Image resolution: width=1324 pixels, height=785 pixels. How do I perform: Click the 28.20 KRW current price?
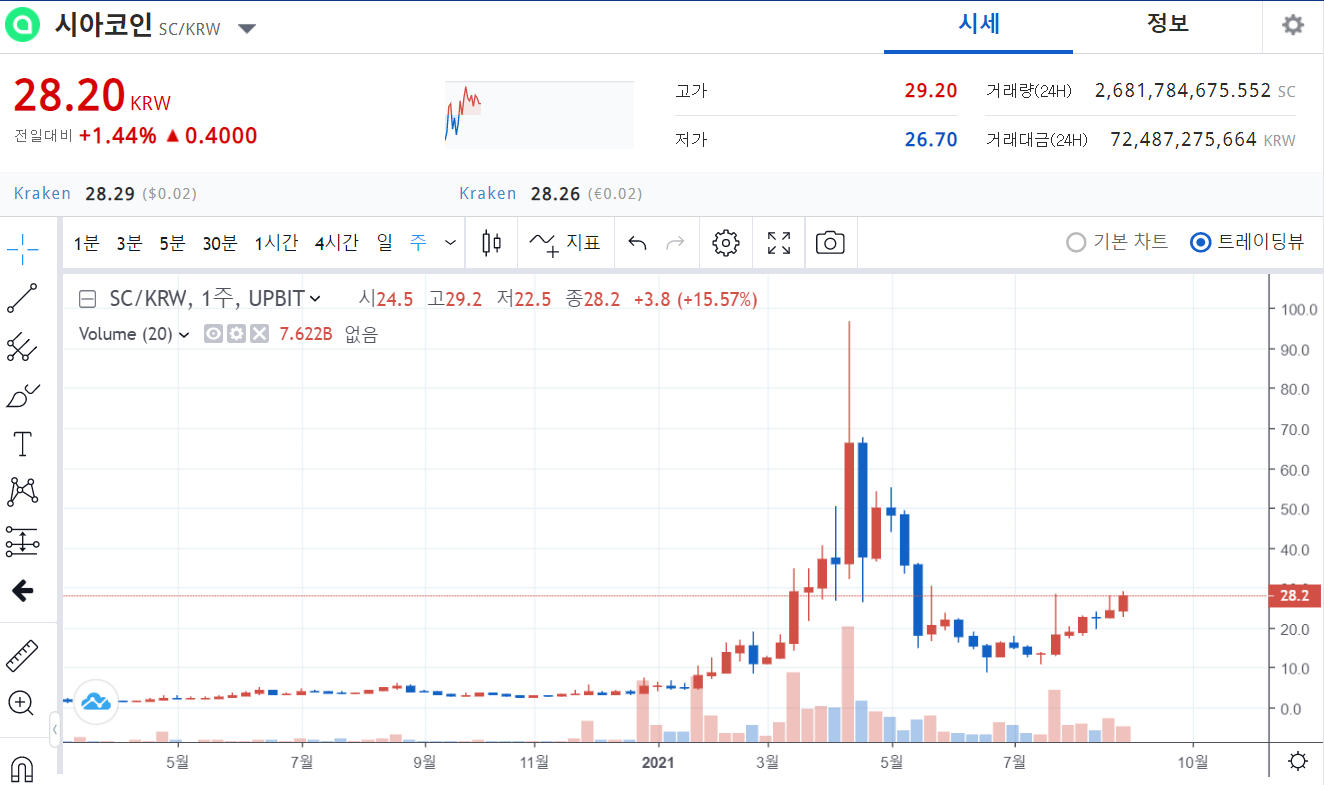pyautogui.click(x=92, y=96)
